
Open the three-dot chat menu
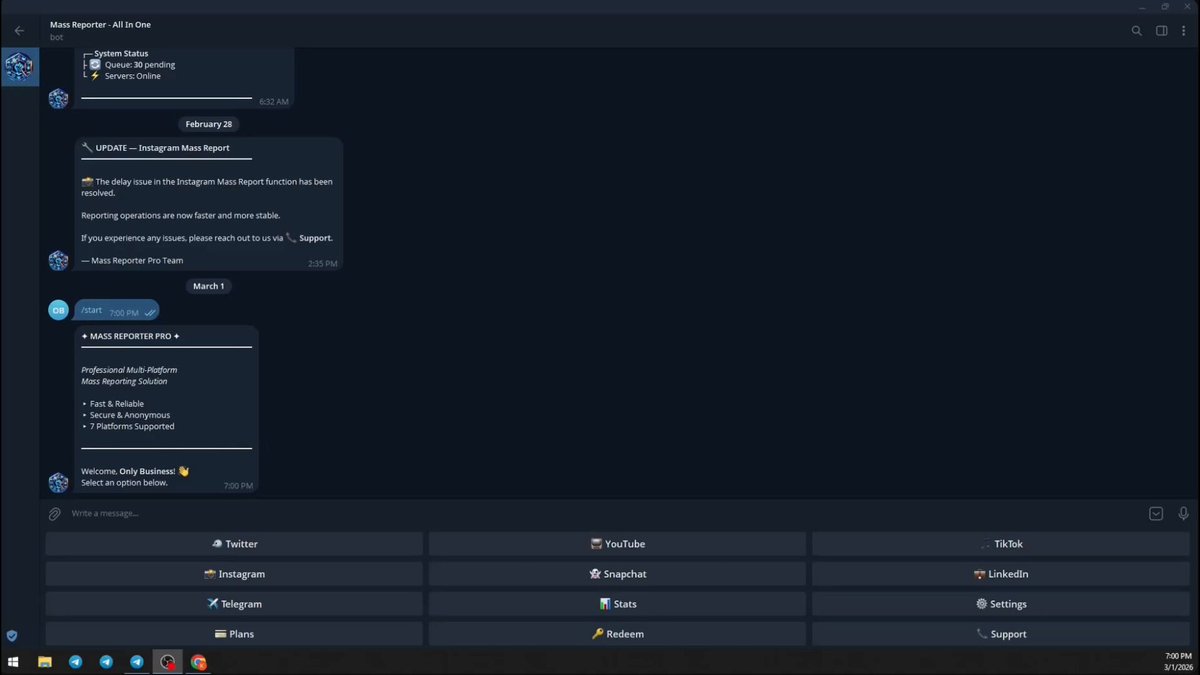pos(1185,31)
